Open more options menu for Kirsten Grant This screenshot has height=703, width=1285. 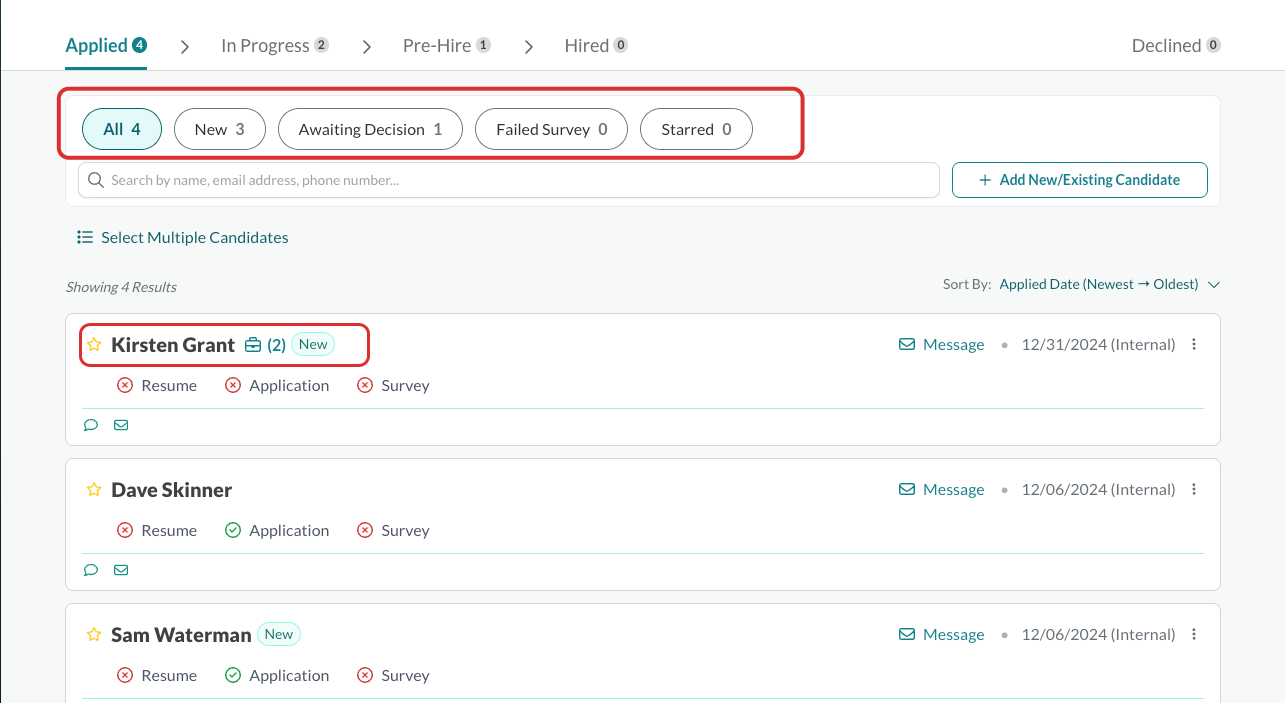[1194, 345]
